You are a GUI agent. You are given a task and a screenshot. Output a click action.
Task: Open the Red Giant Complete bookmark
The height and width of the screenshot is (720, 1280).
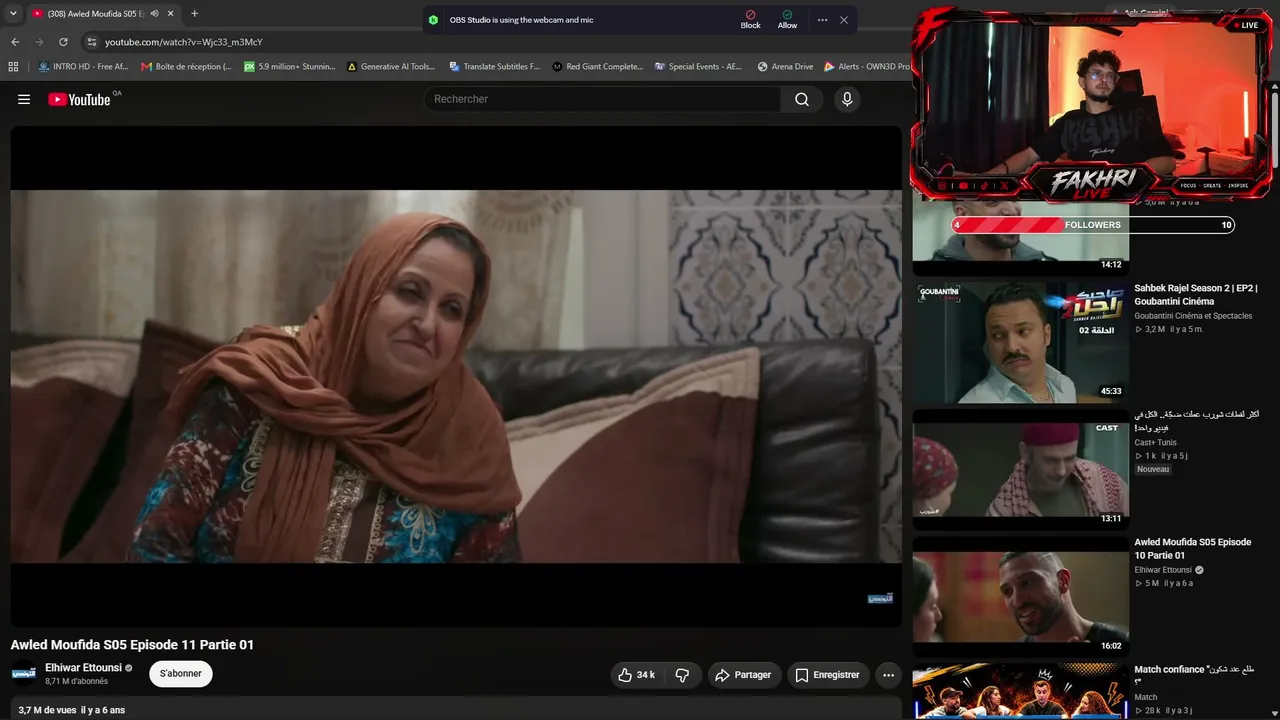pyautogui.click(x=597, y=67)
